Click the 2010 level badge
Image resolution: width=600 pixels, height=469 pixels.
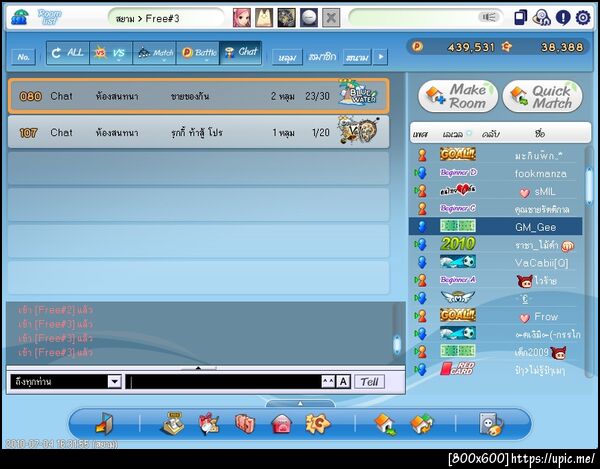[x=458, y=244]
